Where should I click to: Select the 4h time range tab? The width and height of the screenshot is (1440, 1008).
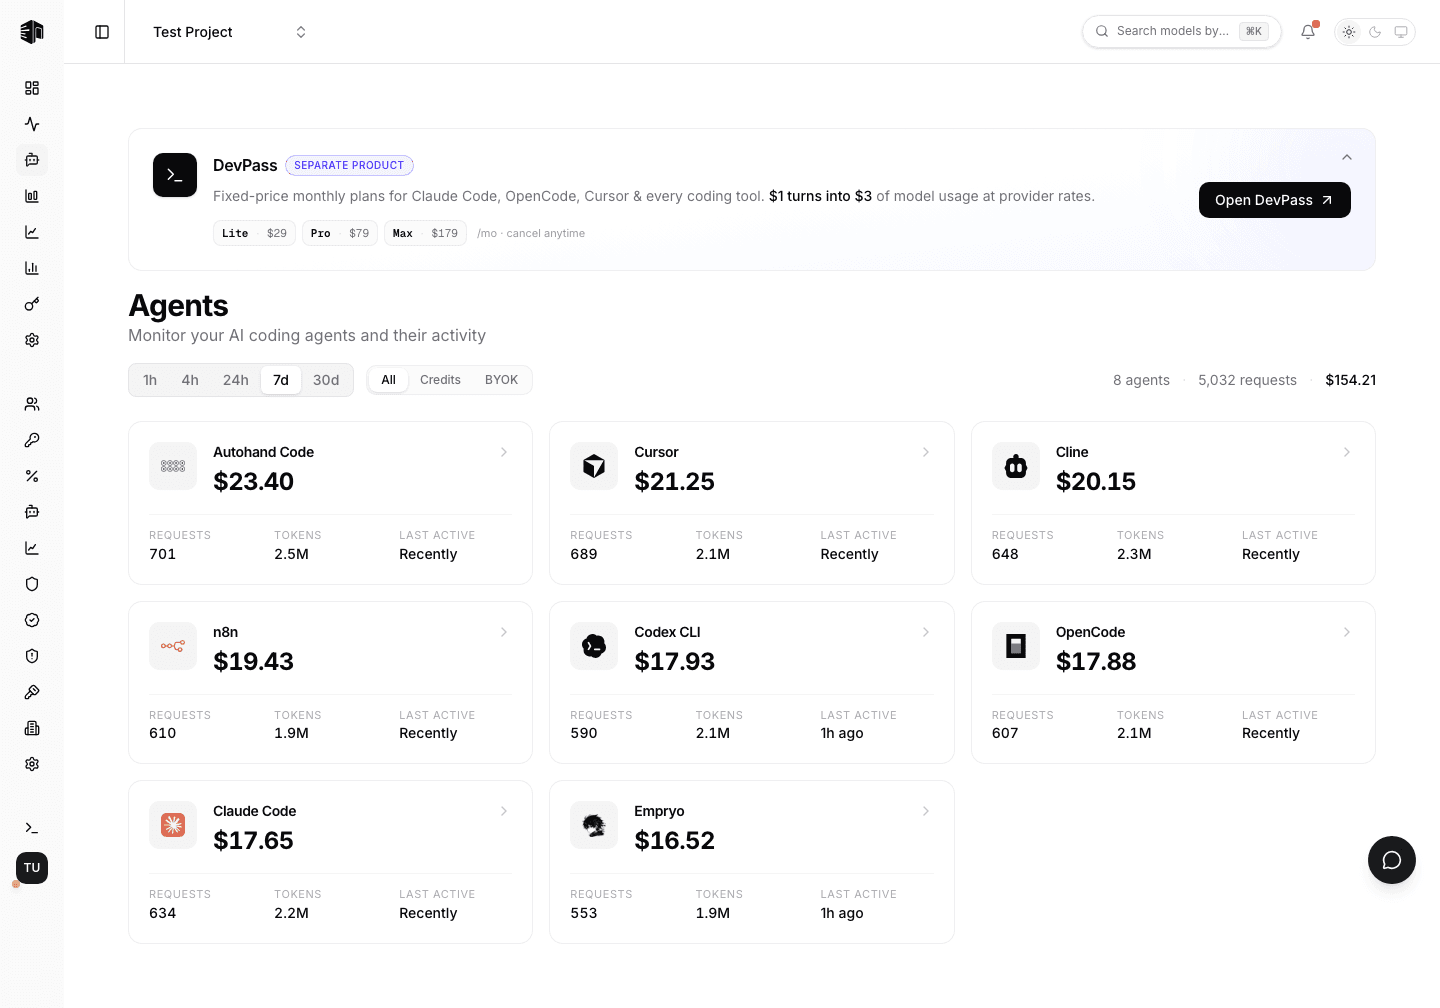tap(190, 380)
